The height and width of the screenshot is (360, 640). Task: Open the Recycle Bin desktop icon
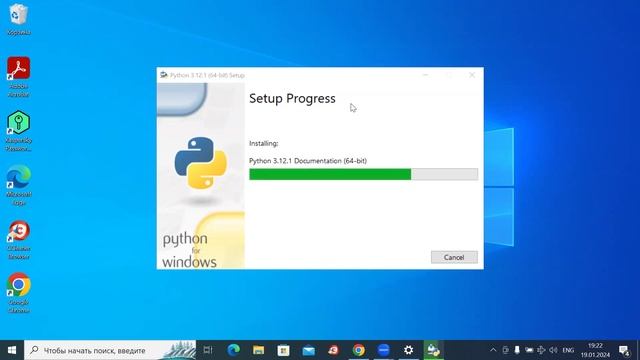pyautogui.click(x=18, y=19)
